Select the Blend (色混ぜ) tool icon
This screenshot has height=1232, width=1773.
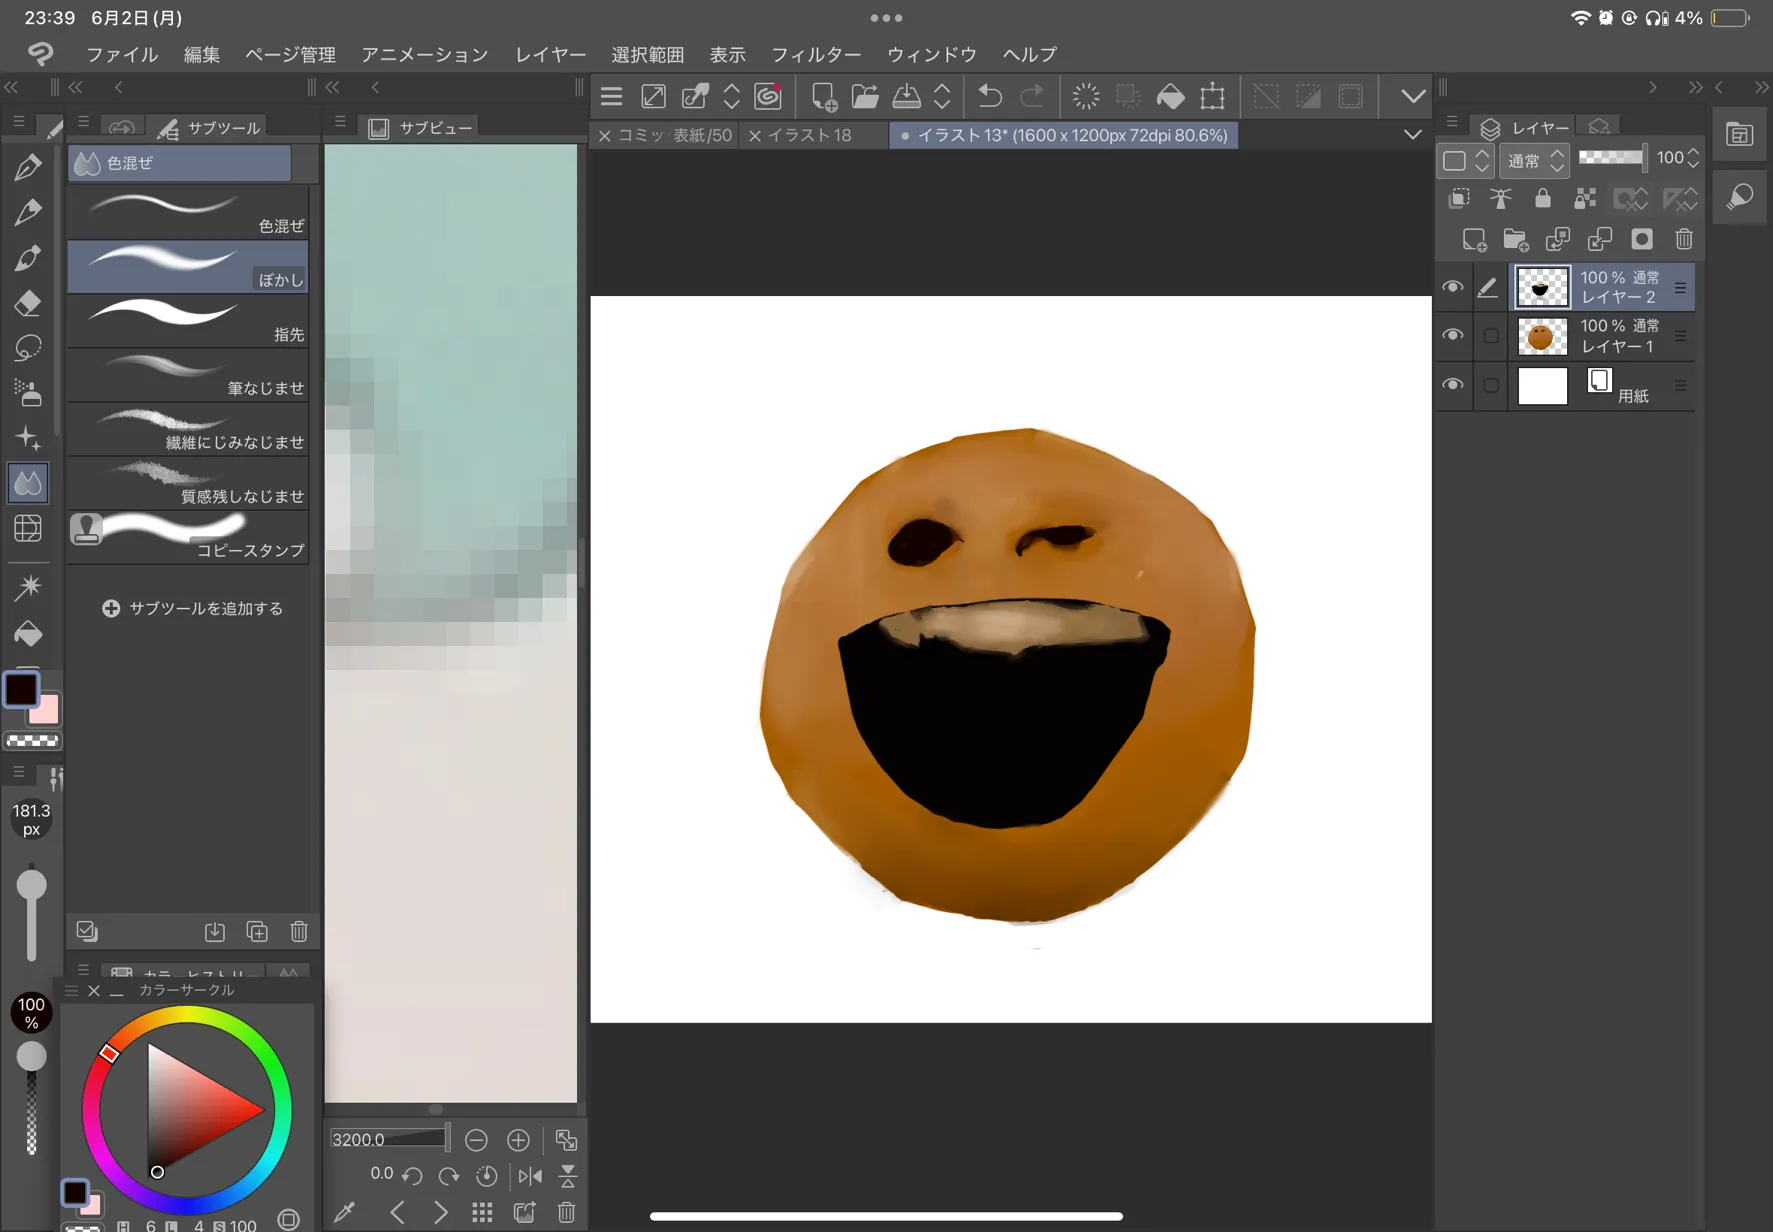(28, 483)
